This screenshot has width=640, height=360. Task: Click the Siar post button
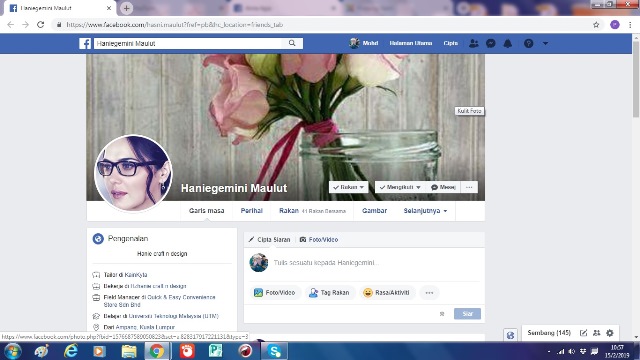tap(467, 313)
